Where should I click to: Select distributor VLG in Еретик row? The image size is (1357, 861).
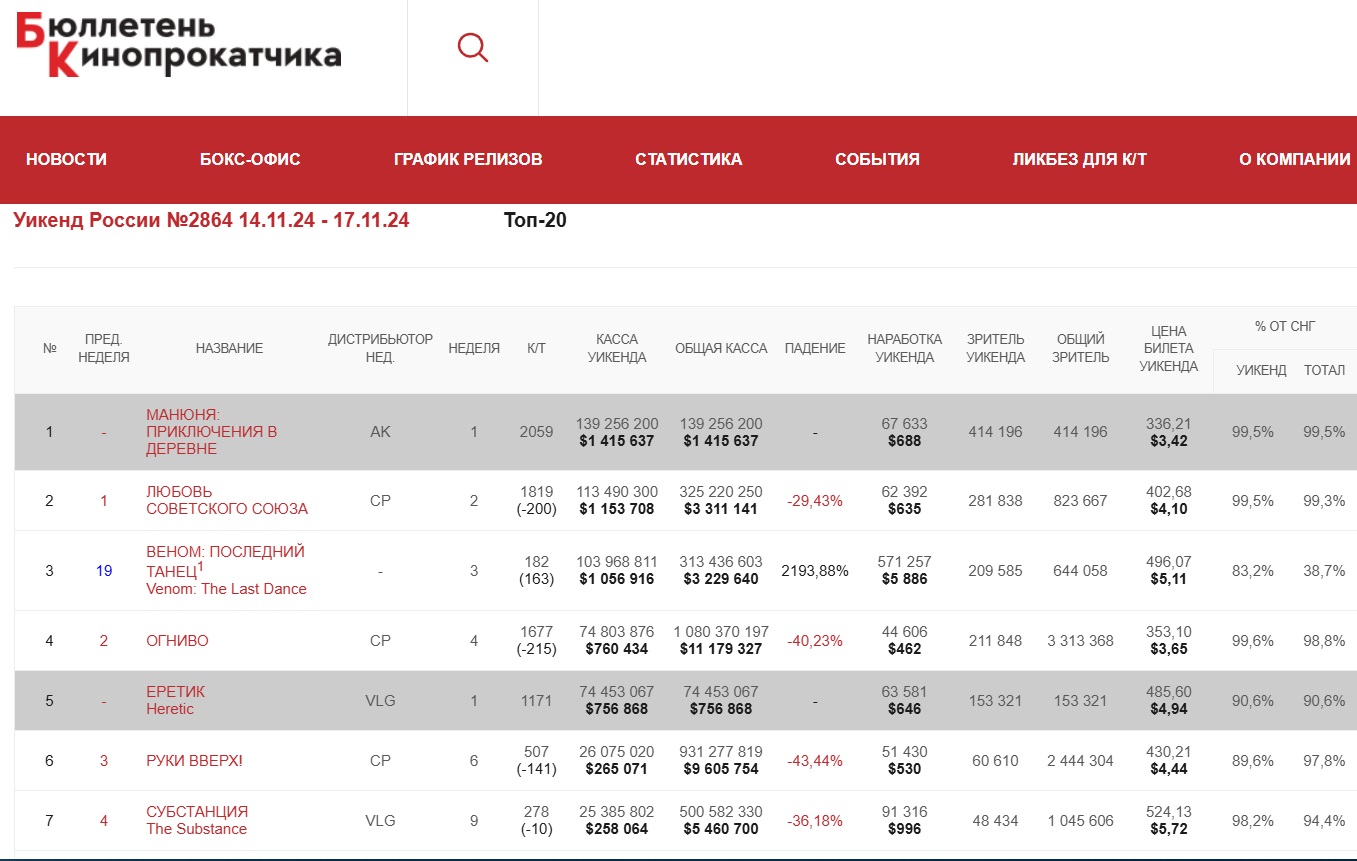380,701
